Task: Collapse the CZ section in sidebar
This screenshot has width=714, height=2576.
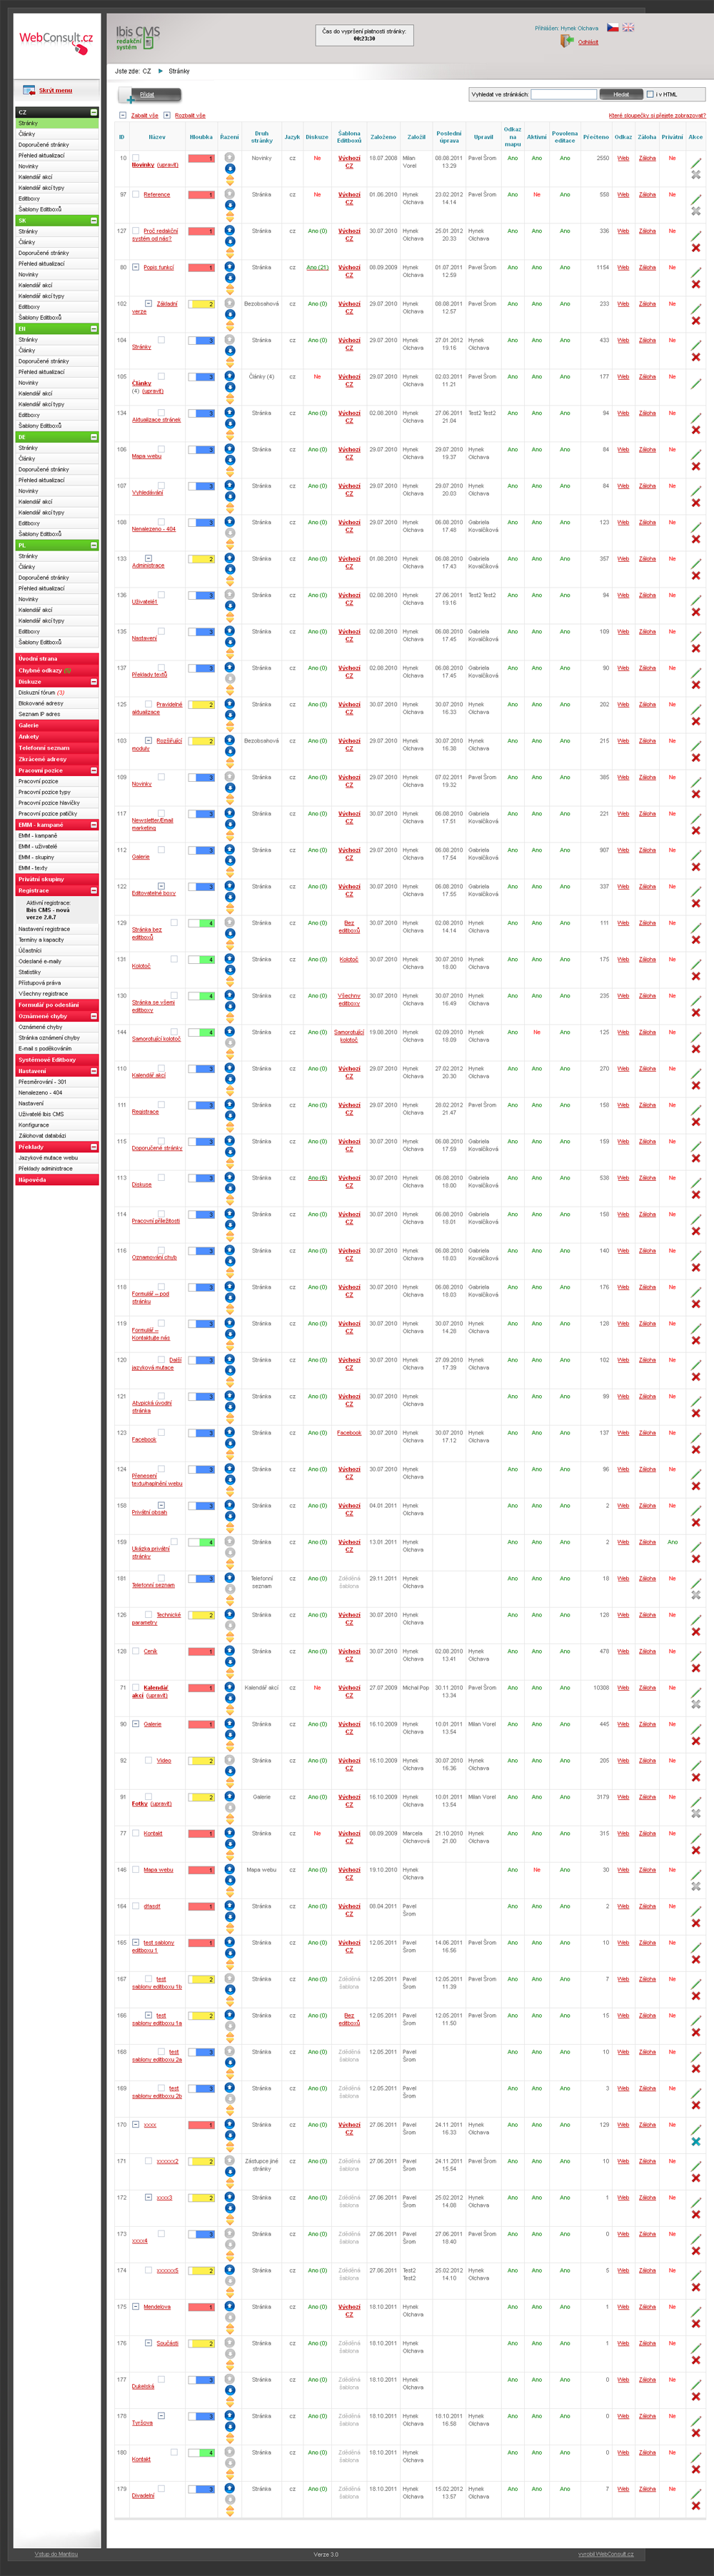Action: point(94,112)
